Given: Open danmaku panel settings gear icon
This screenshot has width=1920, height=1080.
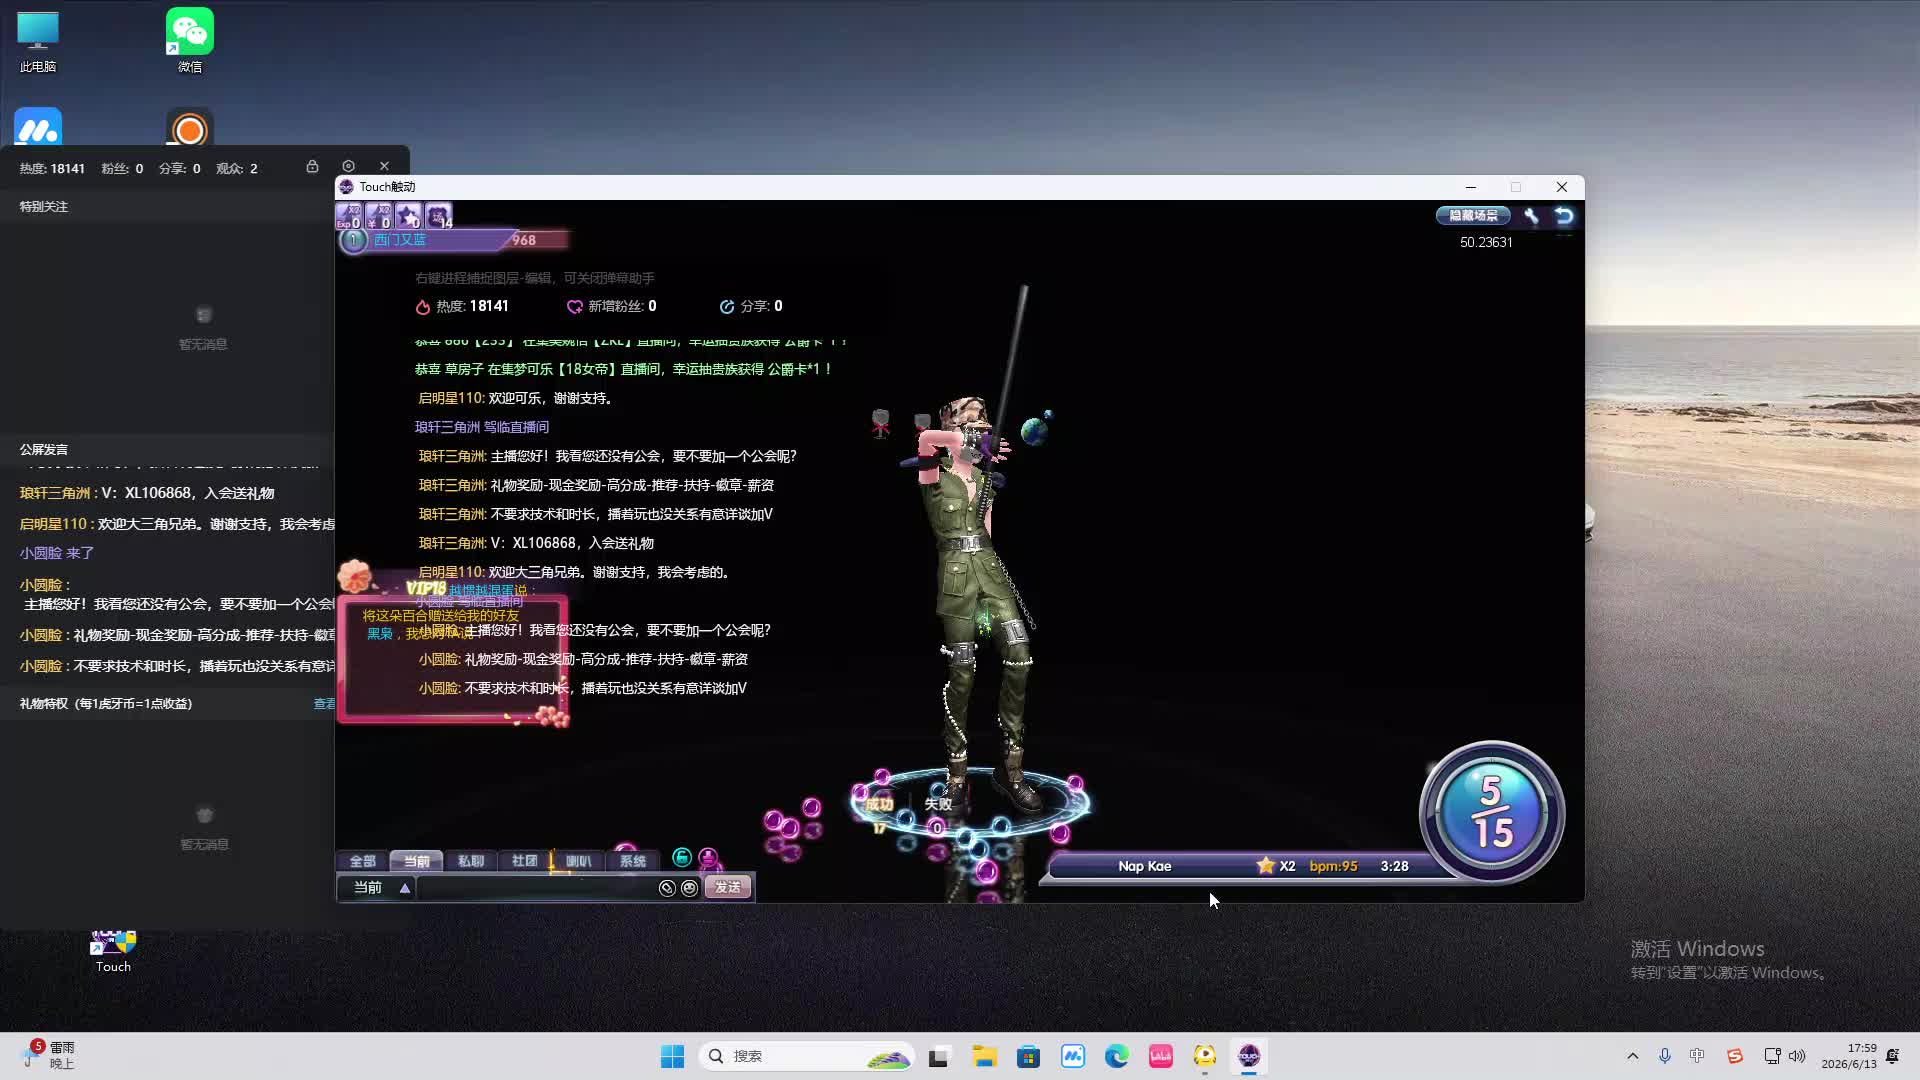Looking at the screenshot, I should pos(348,166).
